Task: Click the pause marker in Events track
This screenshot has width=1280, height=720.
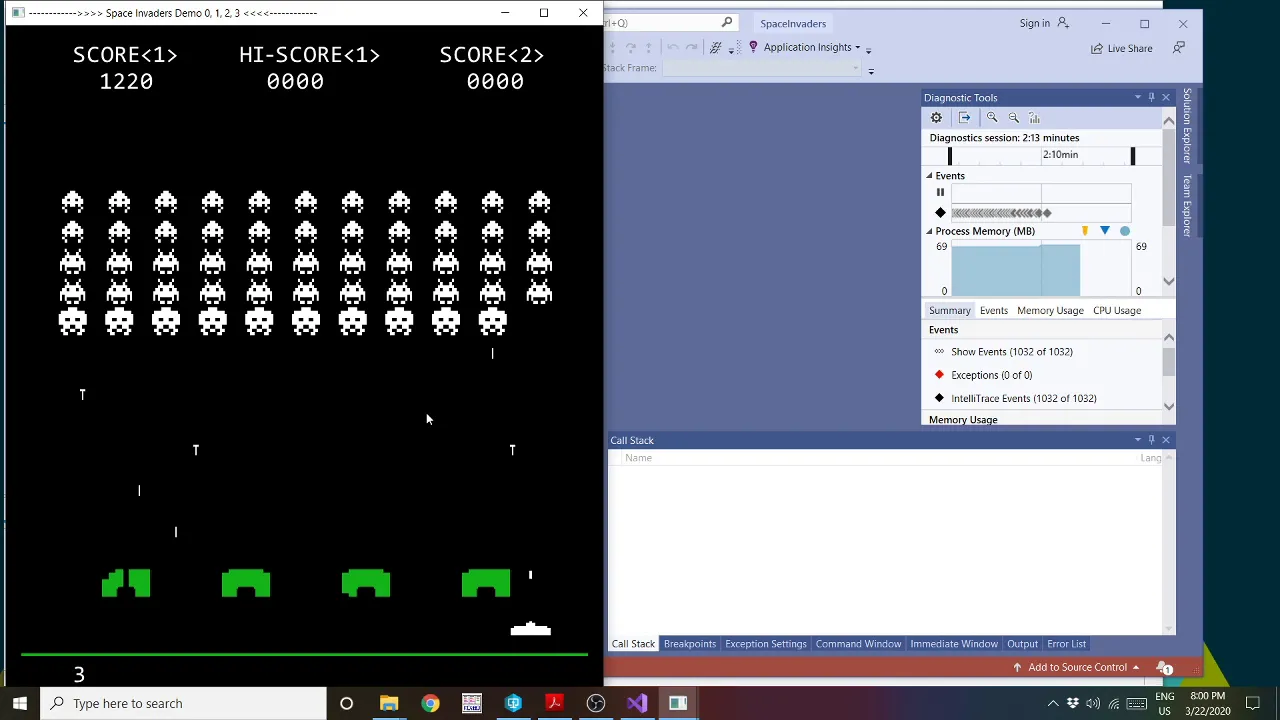Action: point(940,193)
